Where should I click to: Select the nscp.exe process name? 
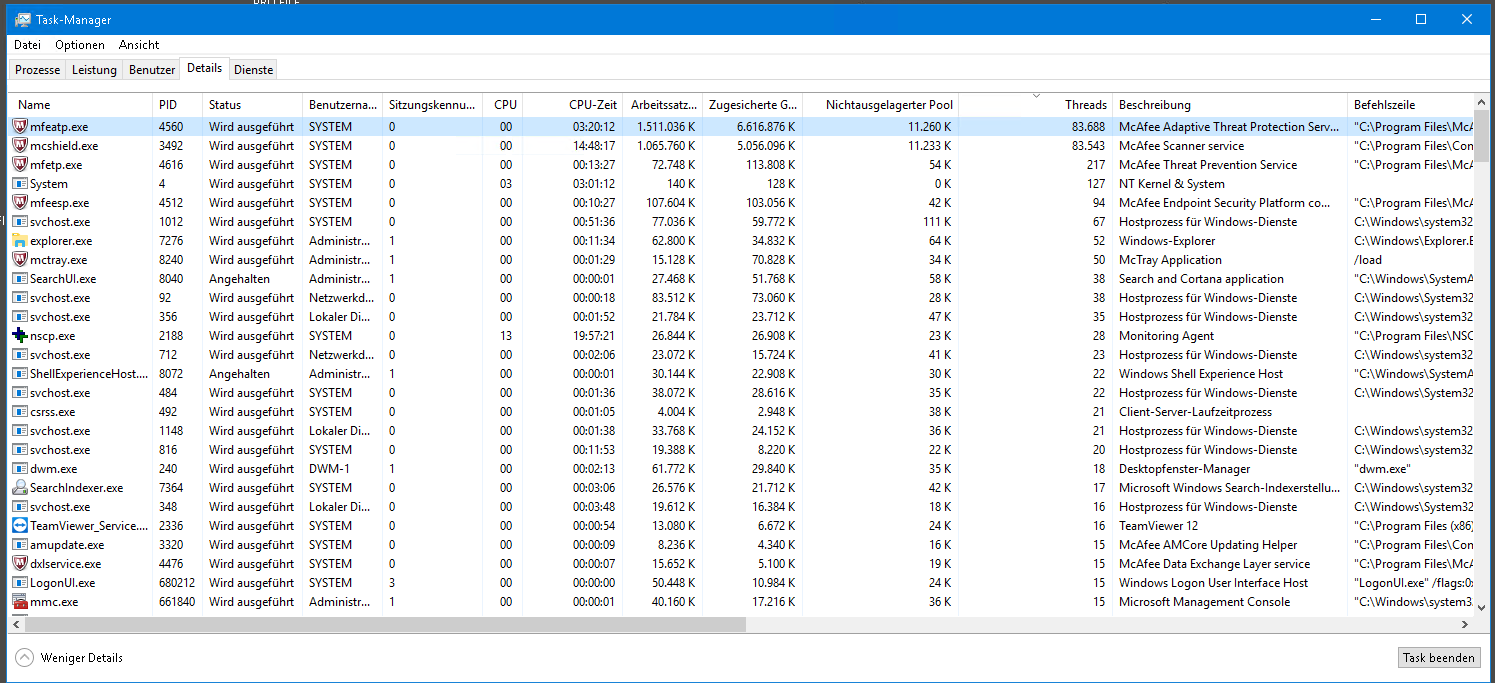pyautogui.click(x=52, y=336)
